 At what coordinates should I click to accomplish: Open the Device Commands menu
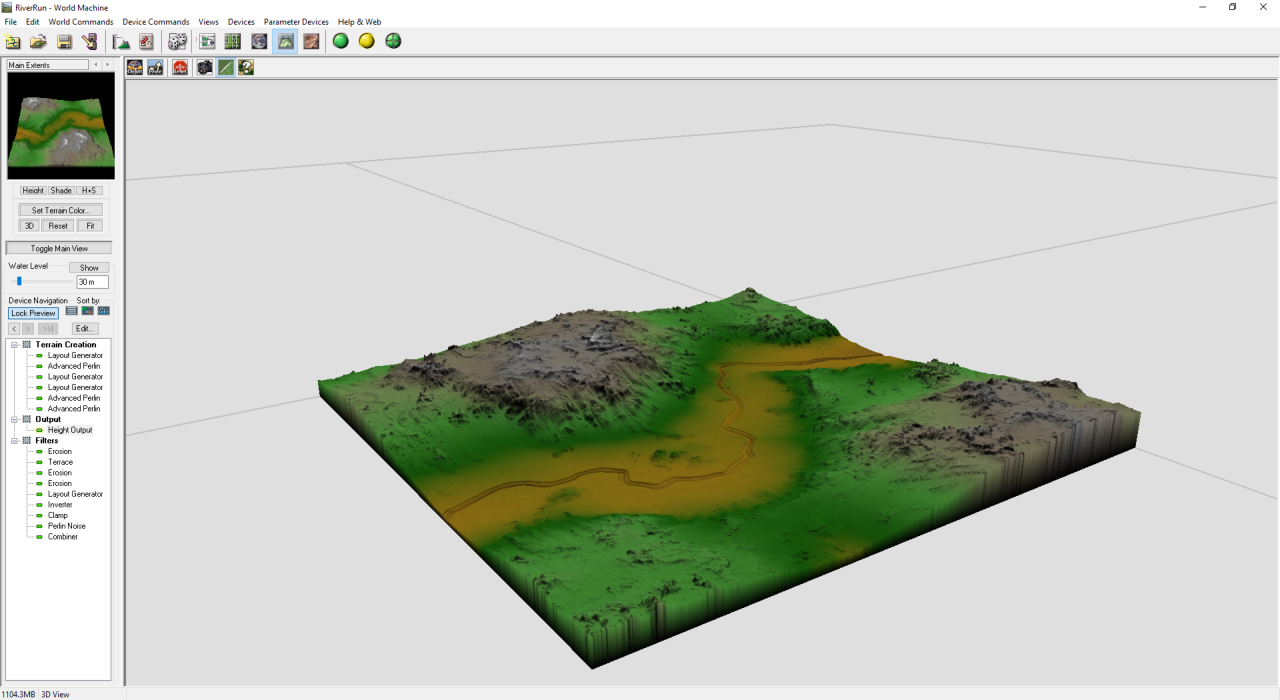(x=155, y=22)
